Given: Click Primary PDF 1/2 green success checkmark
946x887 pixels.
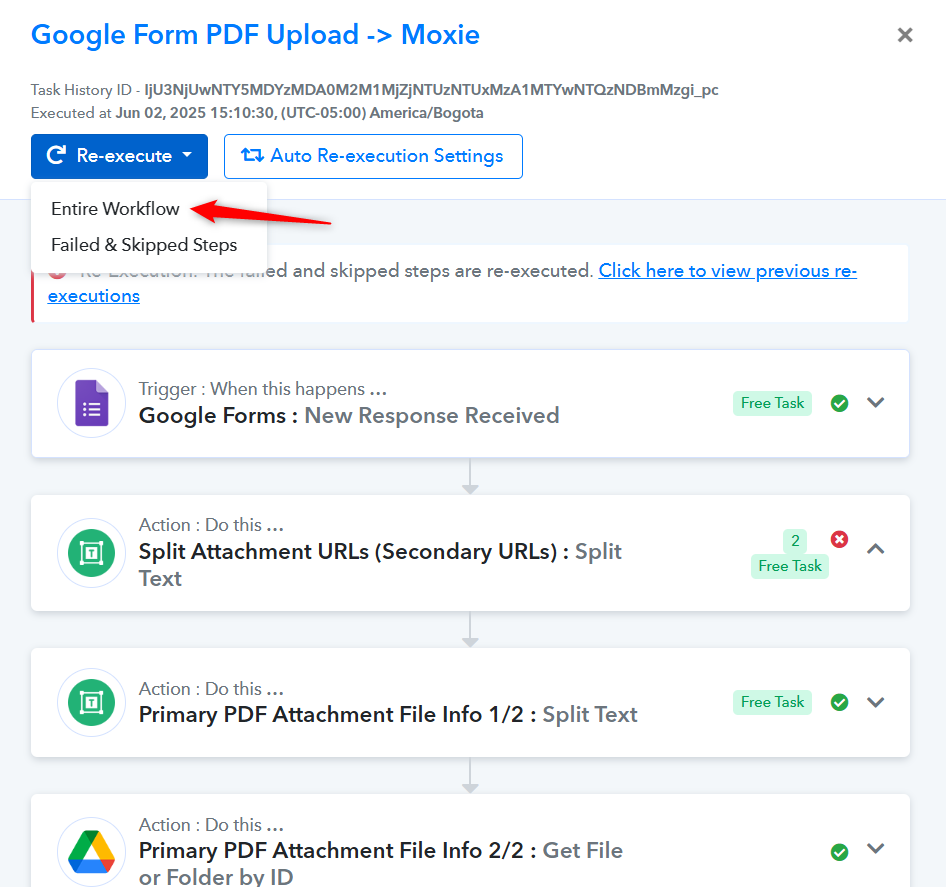Looking at the screenshot, I should (839, 702).
